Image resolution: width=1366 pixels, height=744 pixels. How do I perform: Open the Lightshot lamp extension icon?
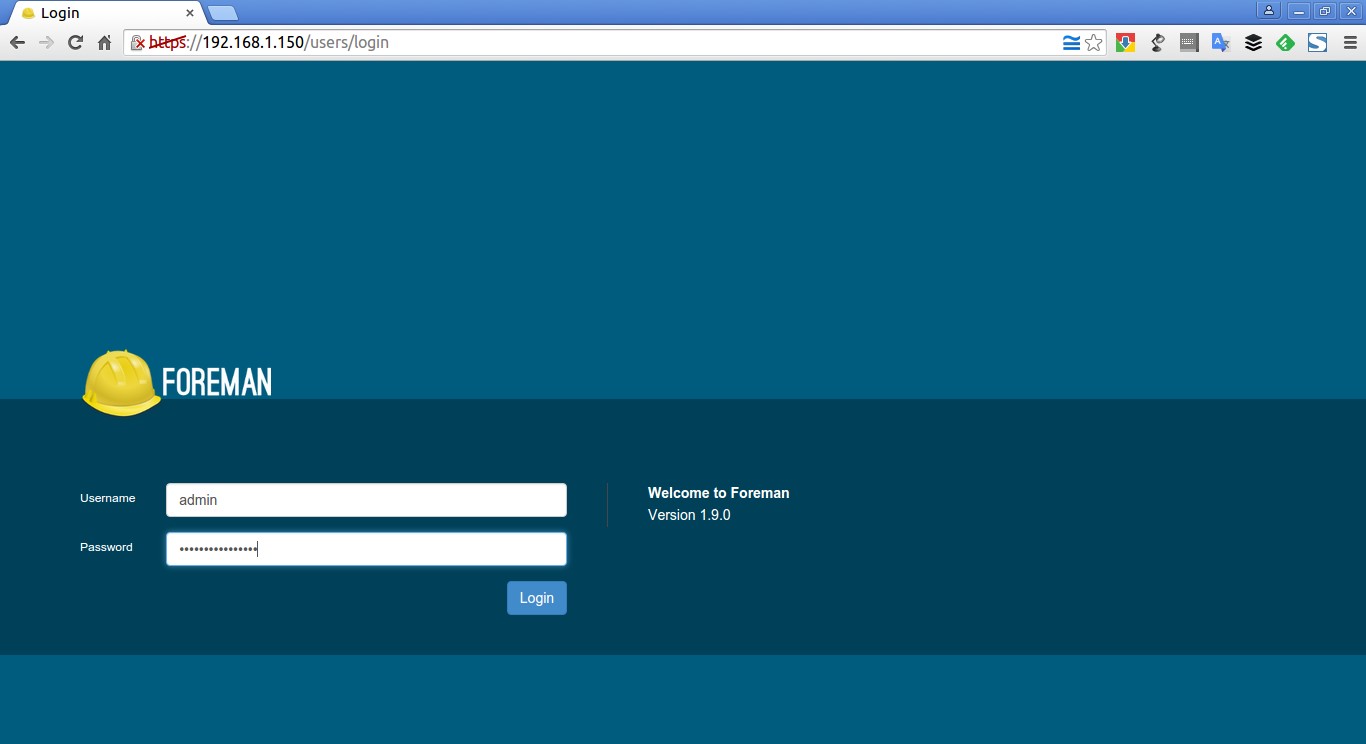pyautogui.click(x=1157, y=42)
